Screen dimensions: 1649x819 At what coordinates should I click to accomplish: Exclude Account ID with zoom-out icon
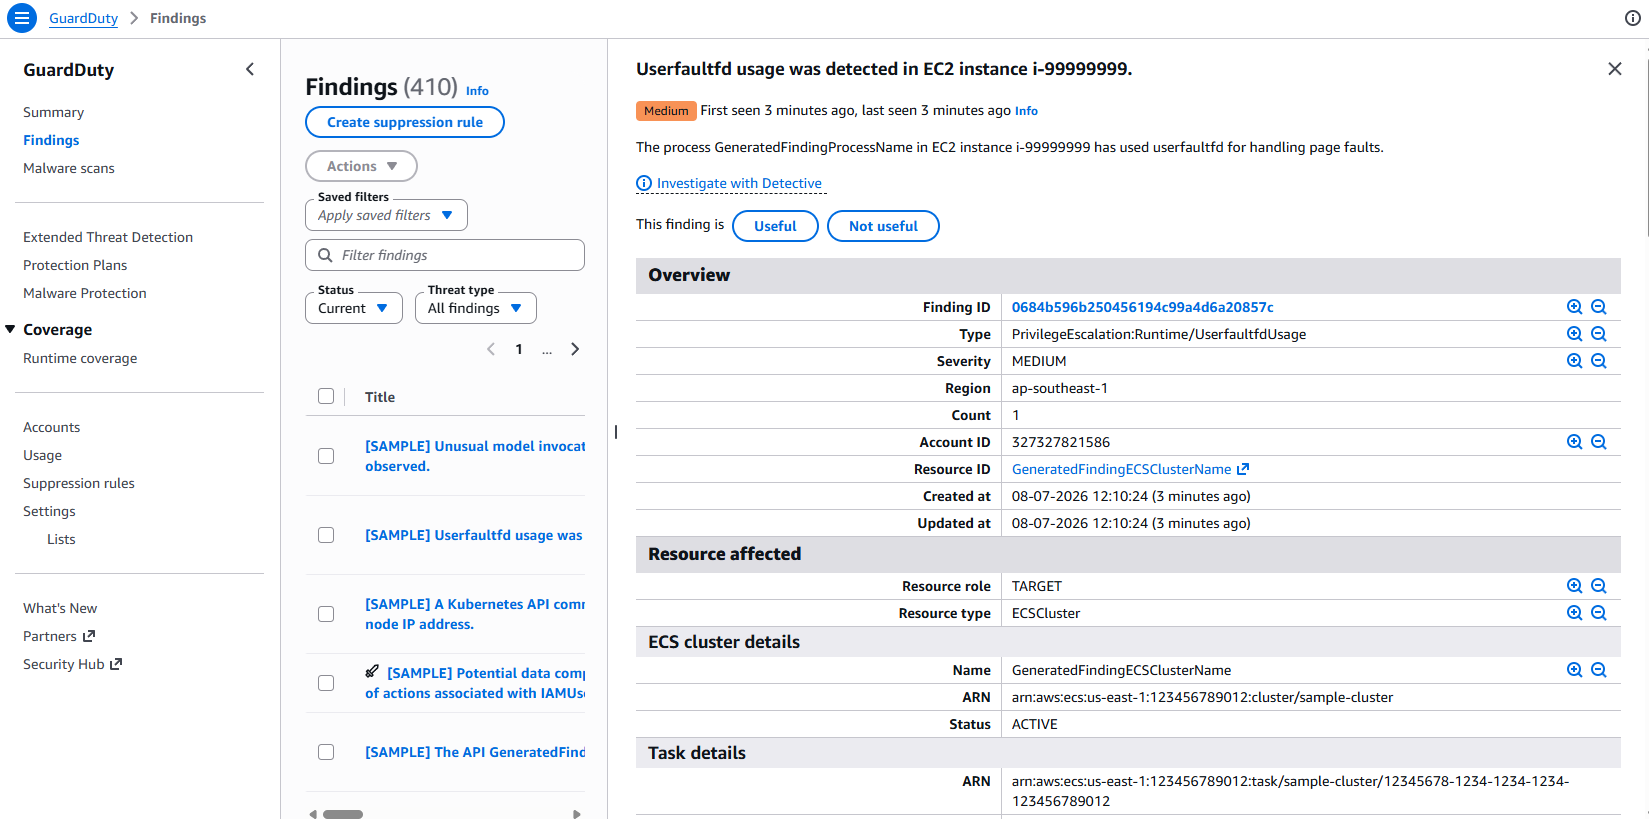pyautogui.click(x=1599, y=442)
